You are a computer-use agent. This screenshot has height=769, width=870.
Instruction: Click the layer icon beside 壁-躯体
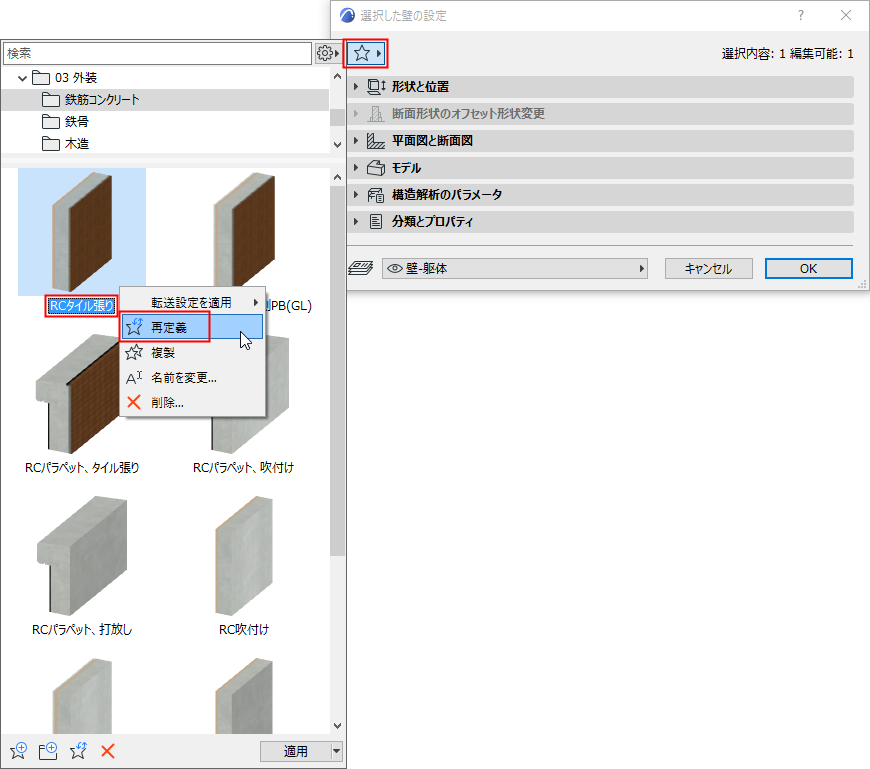[361, 269]
